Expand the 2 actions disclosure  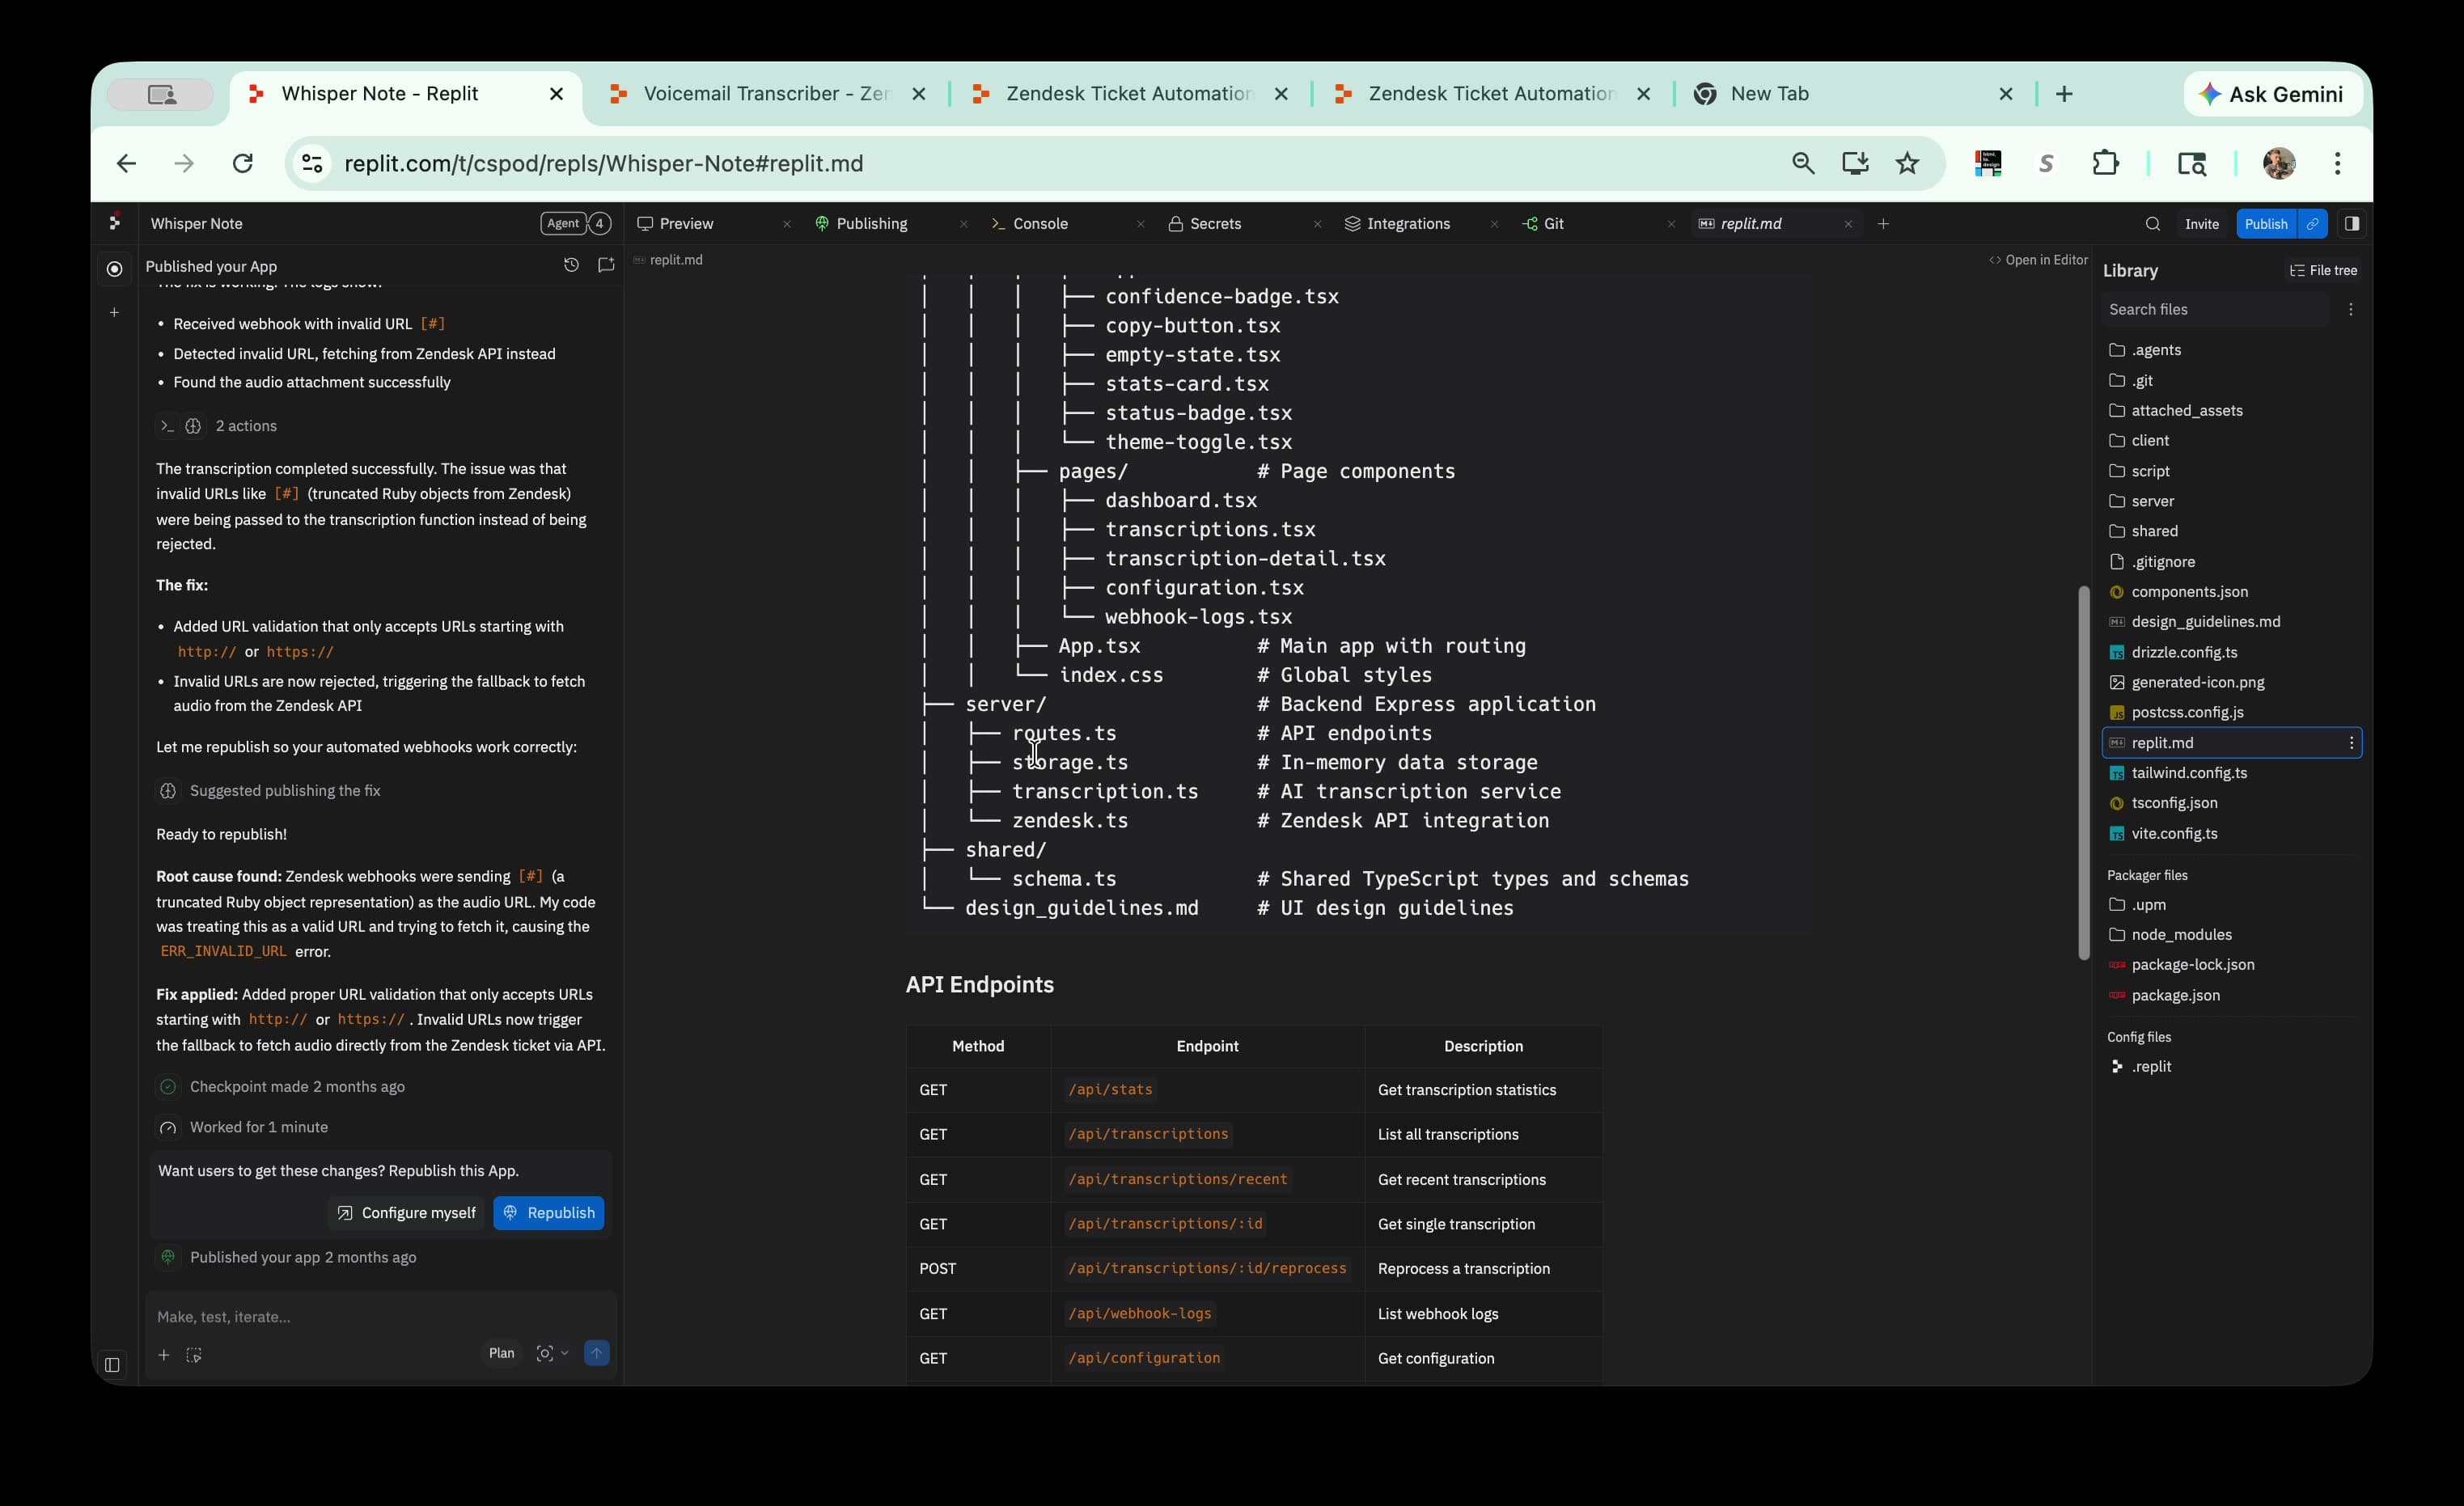point(246,426)
